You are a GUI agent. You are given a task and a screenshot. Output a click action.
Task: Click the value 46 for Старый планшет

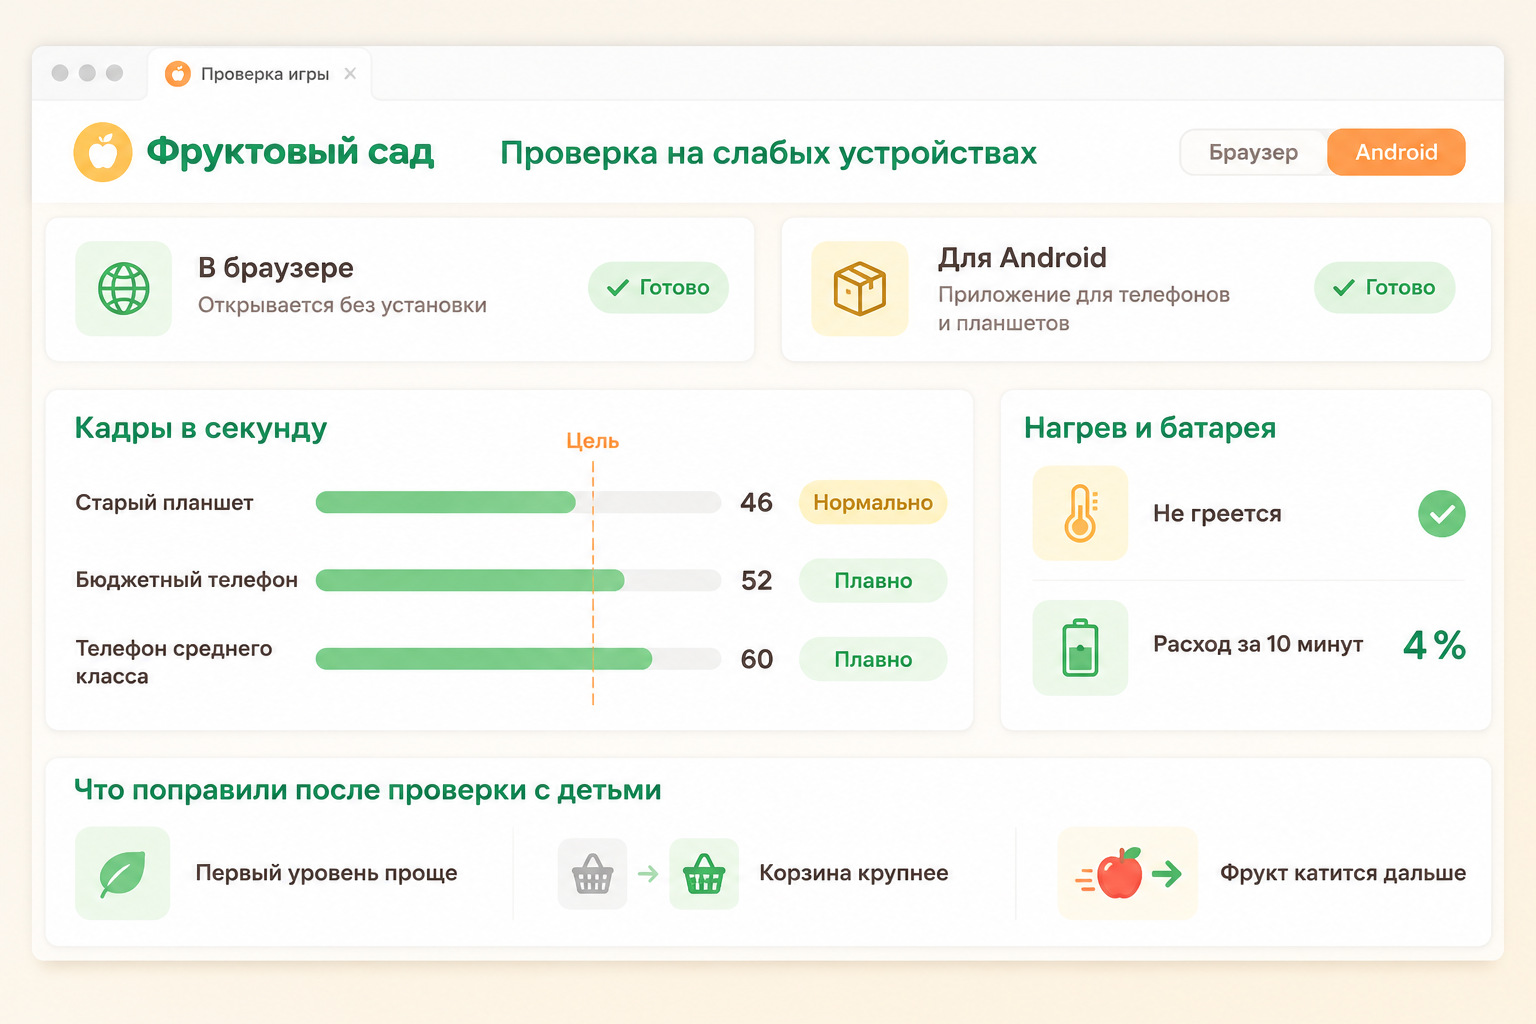[x=756, y=502]
